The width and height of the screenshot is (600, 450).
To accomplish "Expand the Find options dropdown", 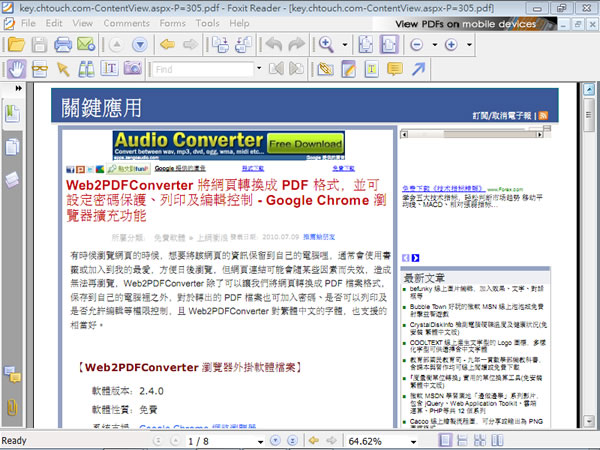I will pos(260,69).
